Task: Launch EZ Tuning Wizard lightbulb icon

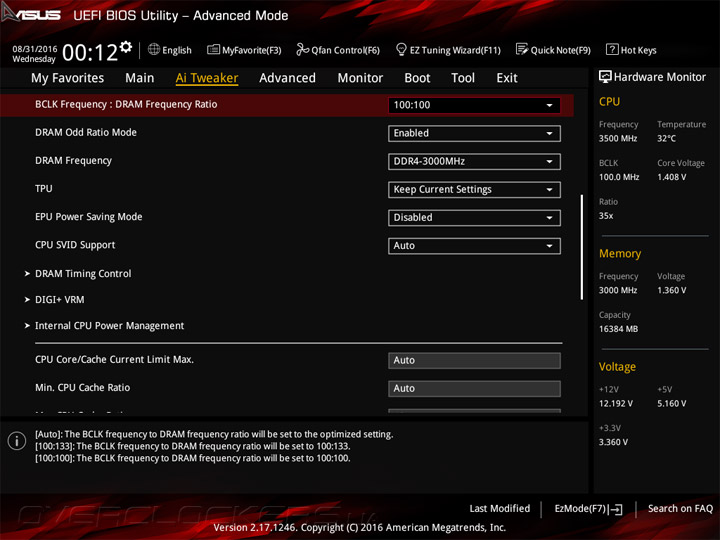Action: click(x=401, y=49)
